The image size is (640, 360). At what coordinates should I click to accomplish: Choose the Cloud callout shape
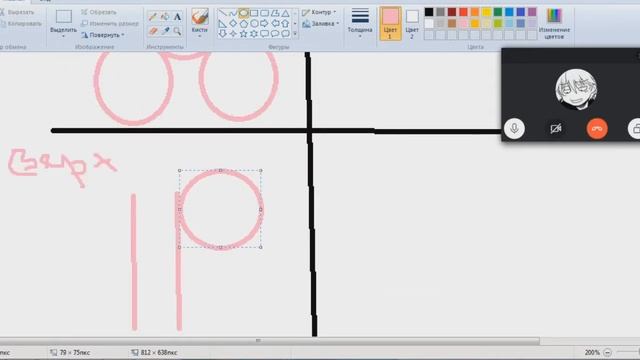pos(286,34)
